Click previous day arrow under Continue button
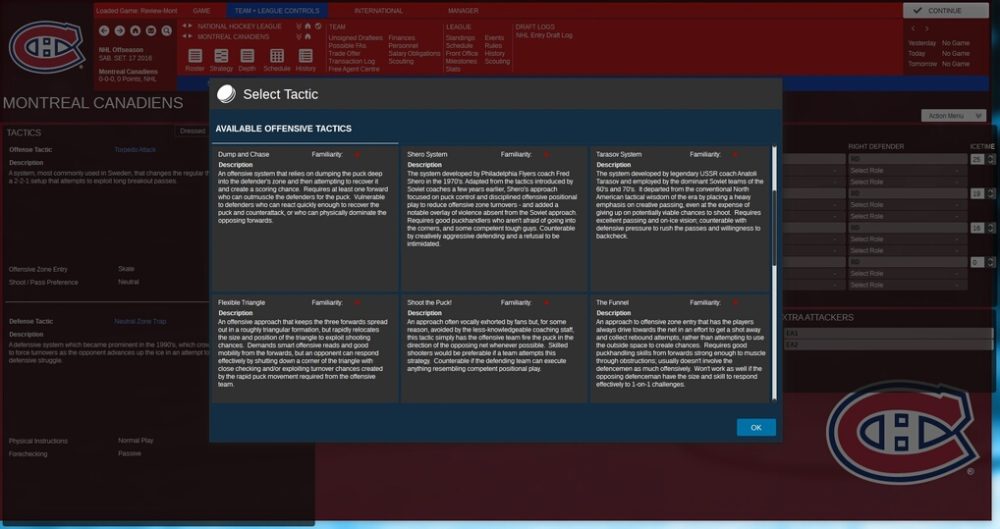1000x529 pixels. tap(913, 29)
